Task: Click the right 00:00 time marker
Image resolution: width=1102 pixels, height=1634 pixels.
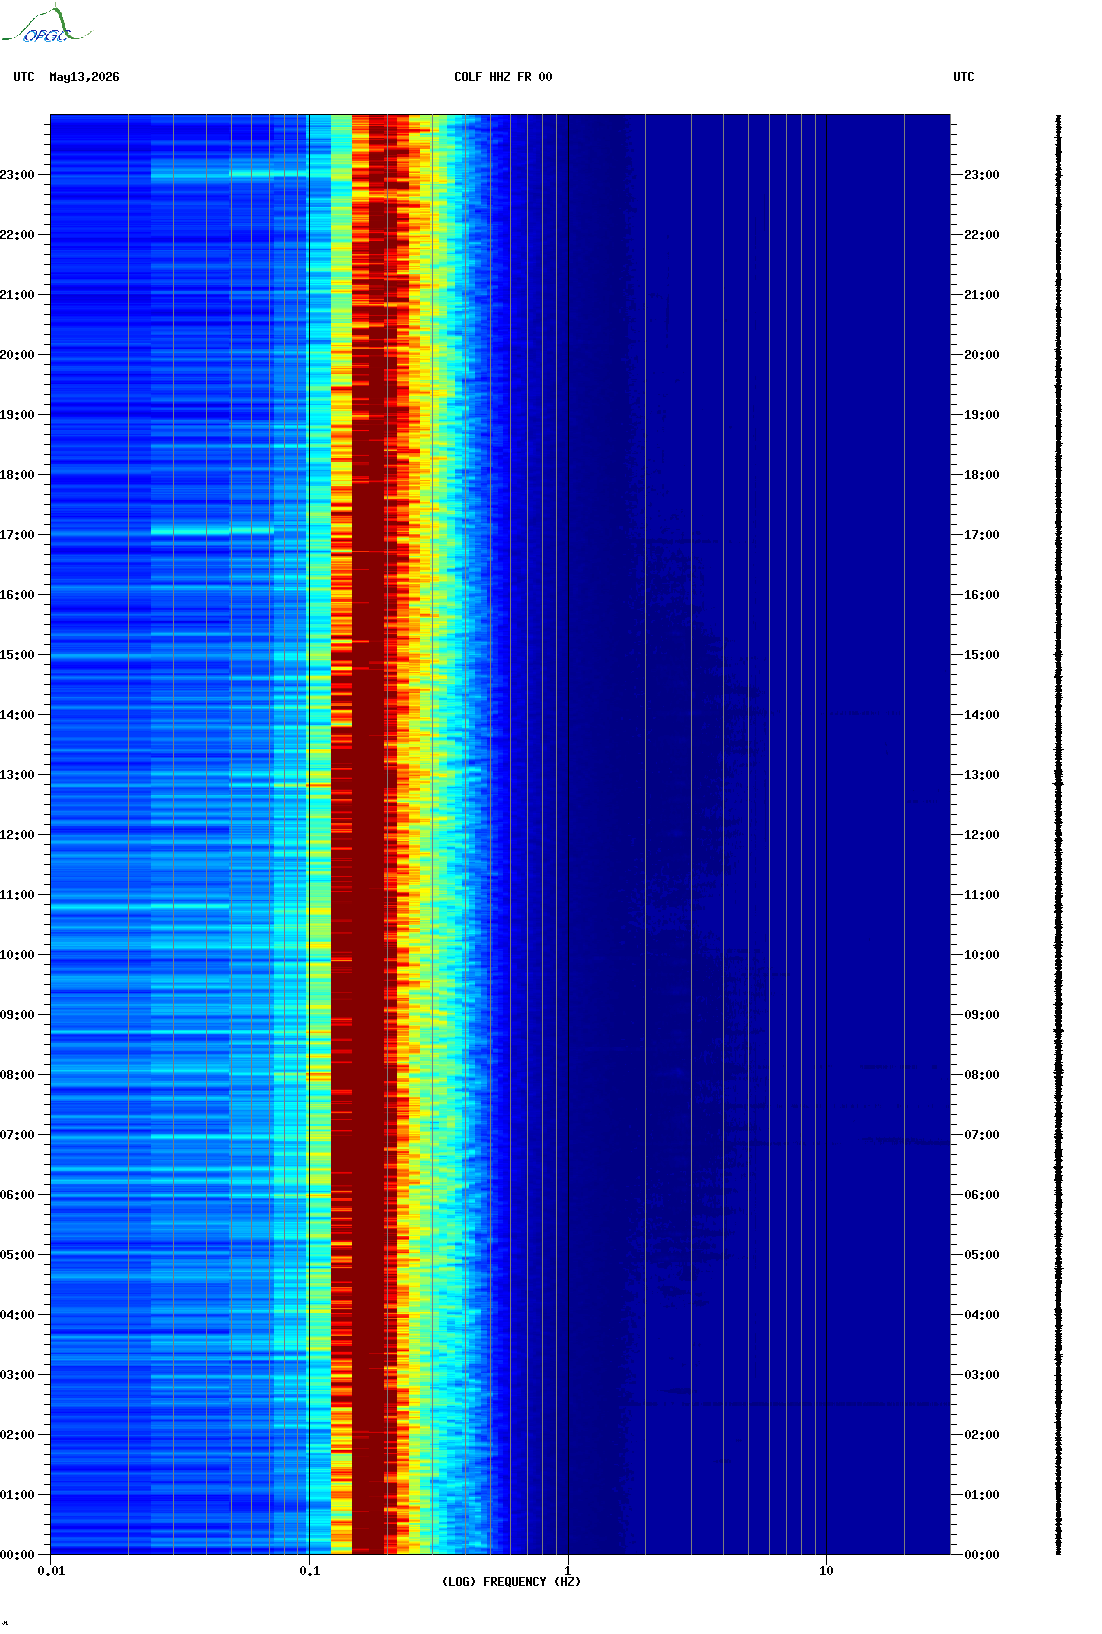Action: [982, 1555]
